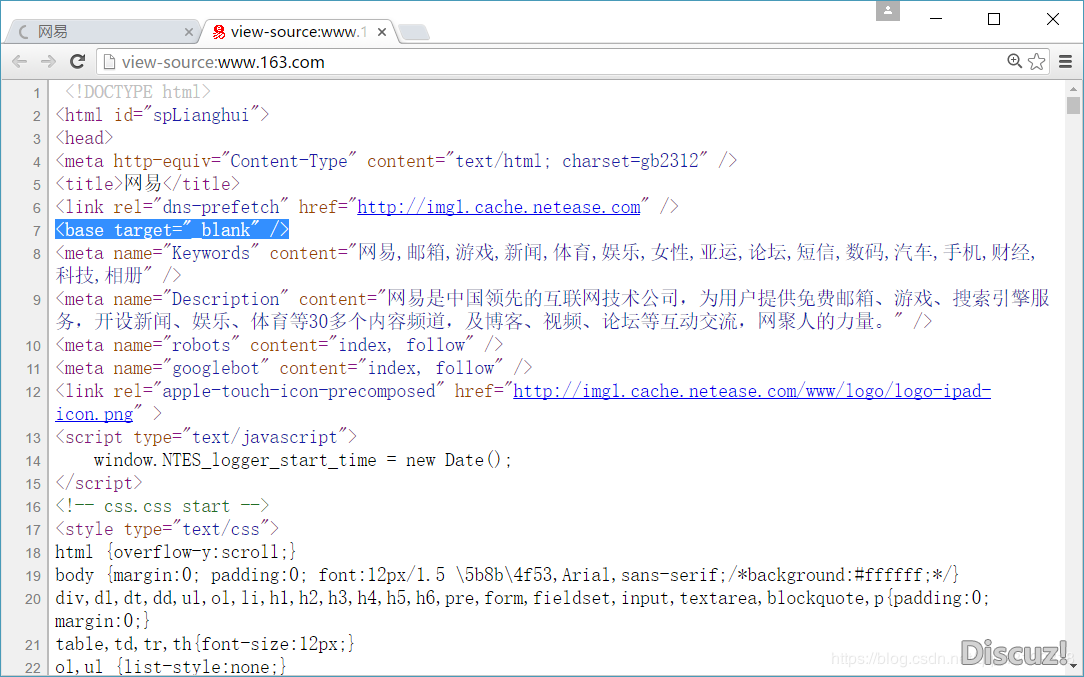1084x677 pixels.
Task: Select the view-source:www.163.com tab
Action: (x=298, y=32)
